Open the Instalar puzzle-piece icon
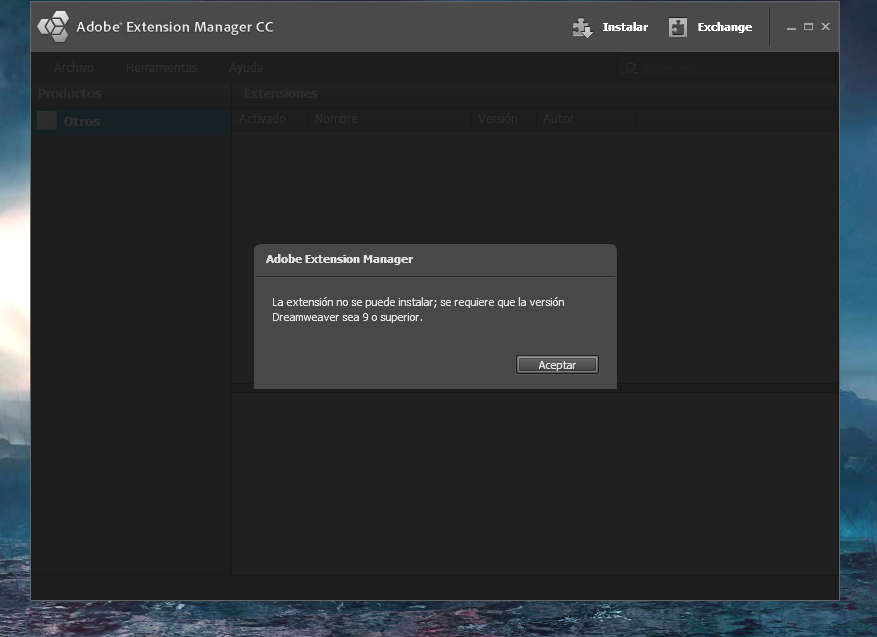The height and width of the screenshot is (637, 877). pyautogui.click(x=582, y=28)
